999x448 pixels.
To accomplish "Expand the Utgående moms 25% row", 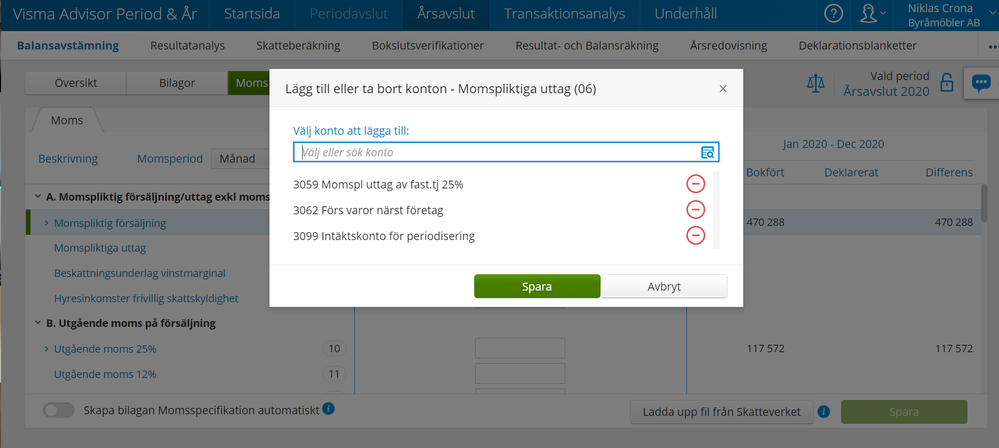I will pos(46,349).
